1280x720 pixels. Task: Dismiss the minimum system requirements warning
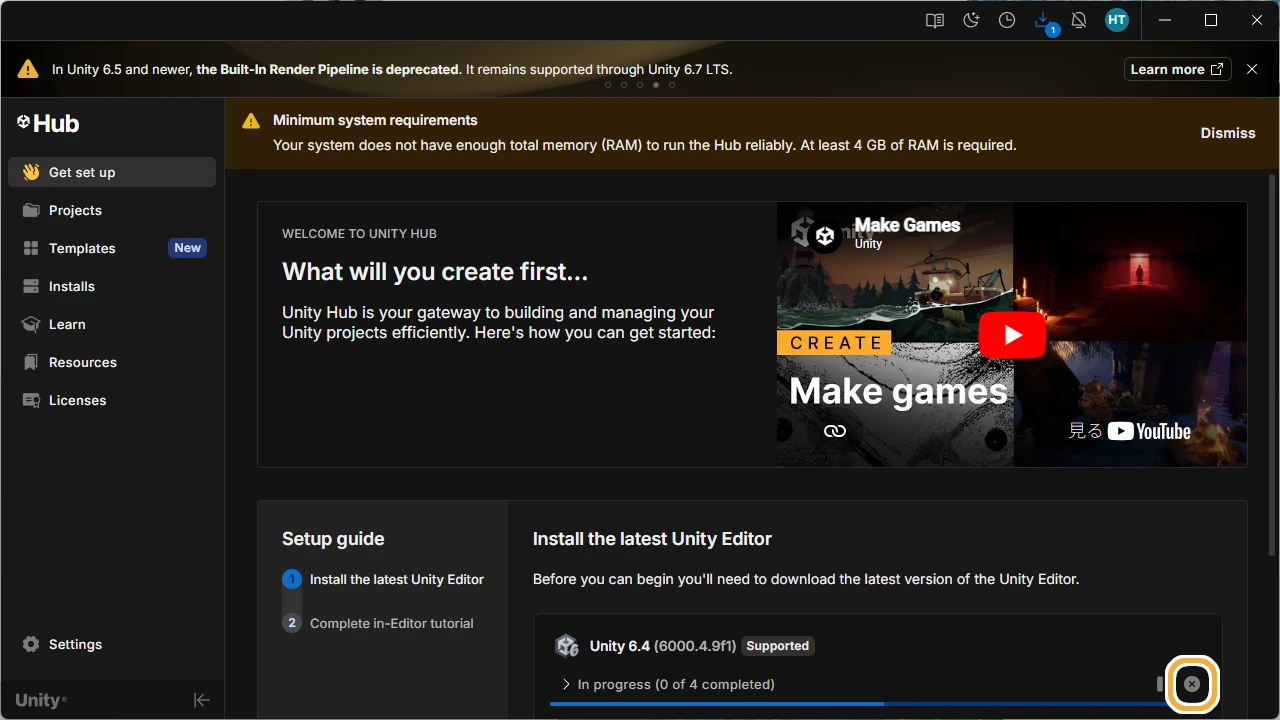(1228, 133)
